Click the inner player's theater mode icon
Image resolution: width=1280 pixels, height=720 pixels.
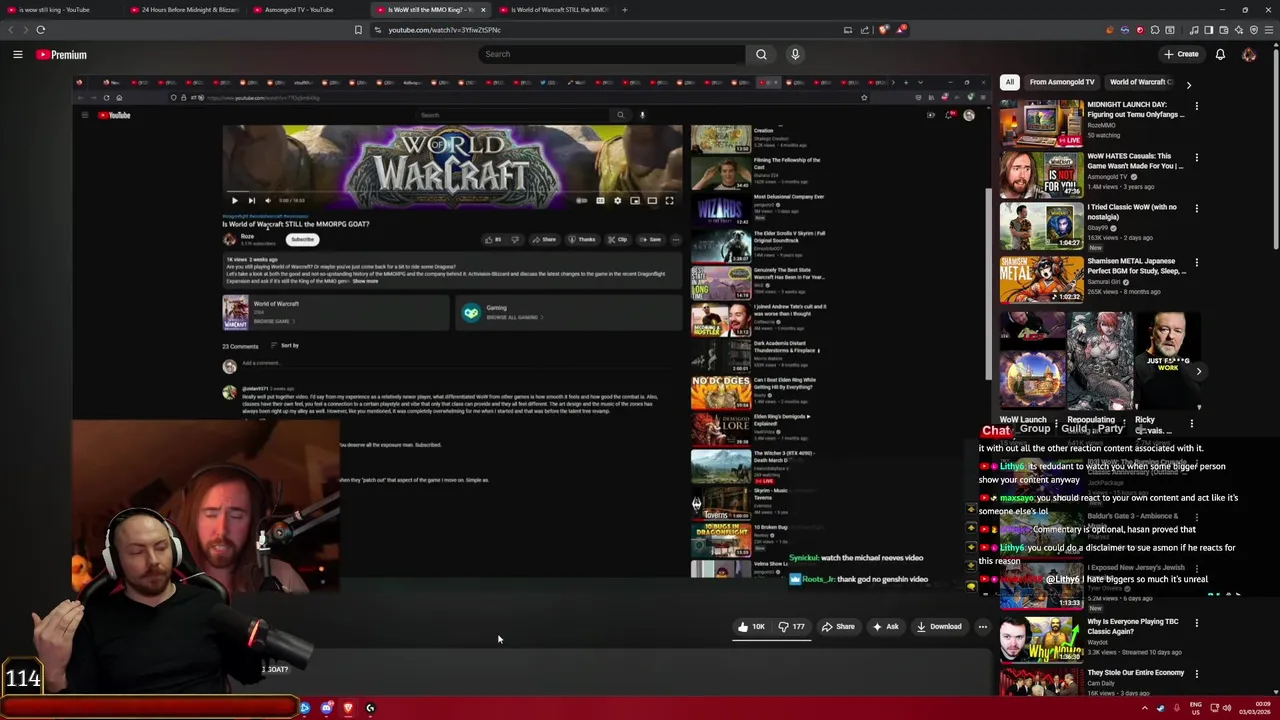[x=652, y=201]
